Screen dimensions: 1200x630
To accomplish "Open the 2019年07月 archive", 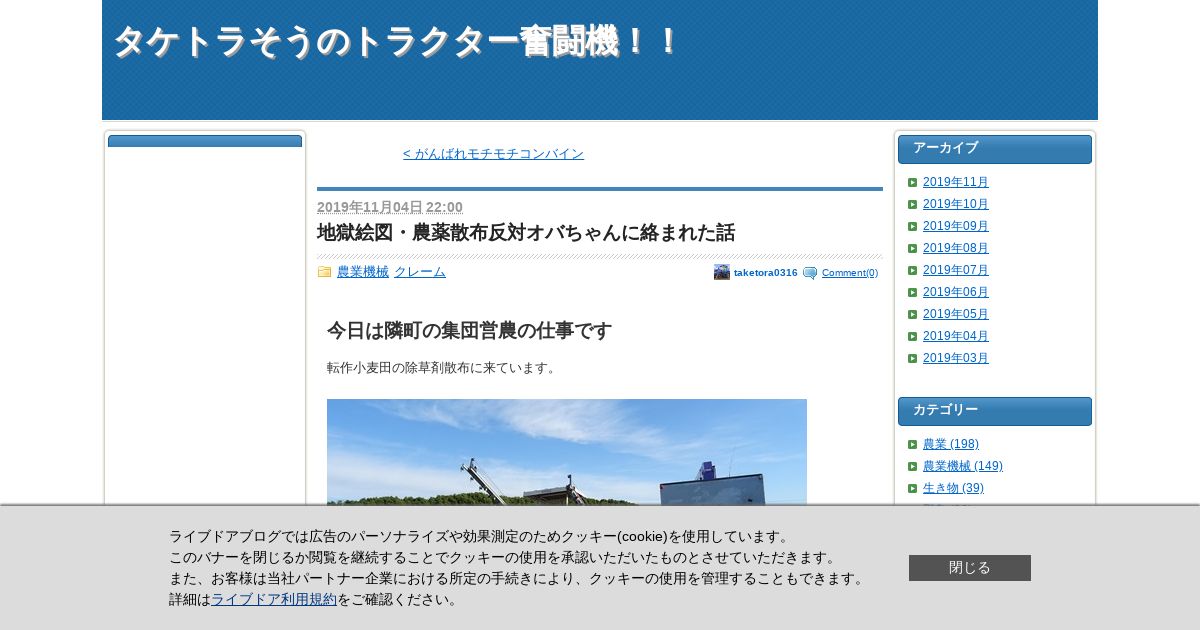I will tap(956, 270).
